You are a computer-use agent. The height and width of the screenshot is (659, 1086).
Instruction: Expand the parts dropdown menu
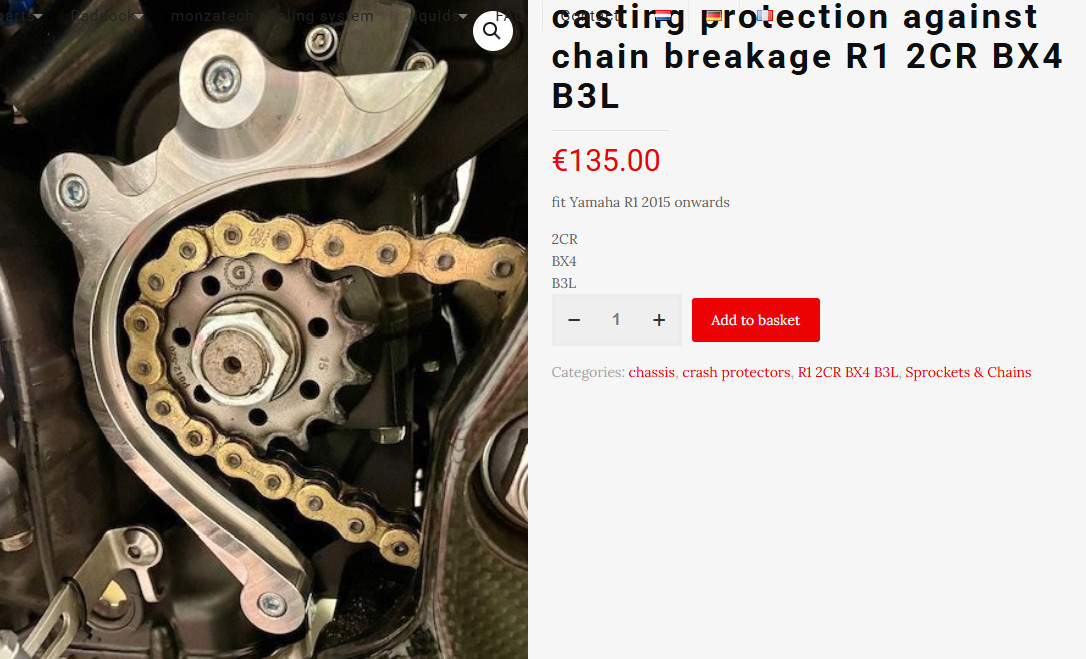point(21,15)
